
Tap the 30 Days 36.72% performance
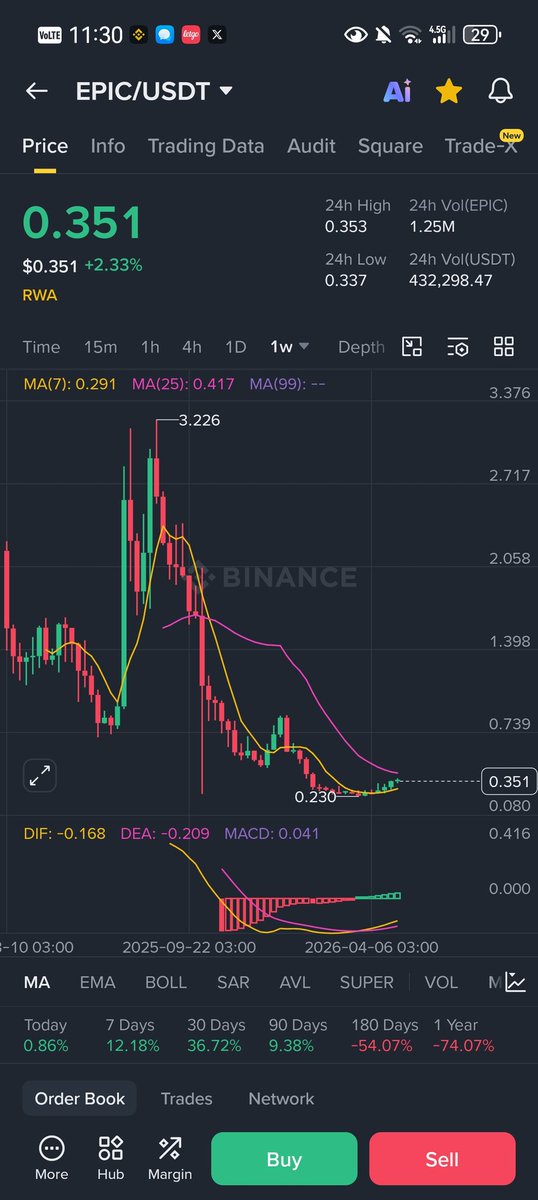tap(216, 1035)
